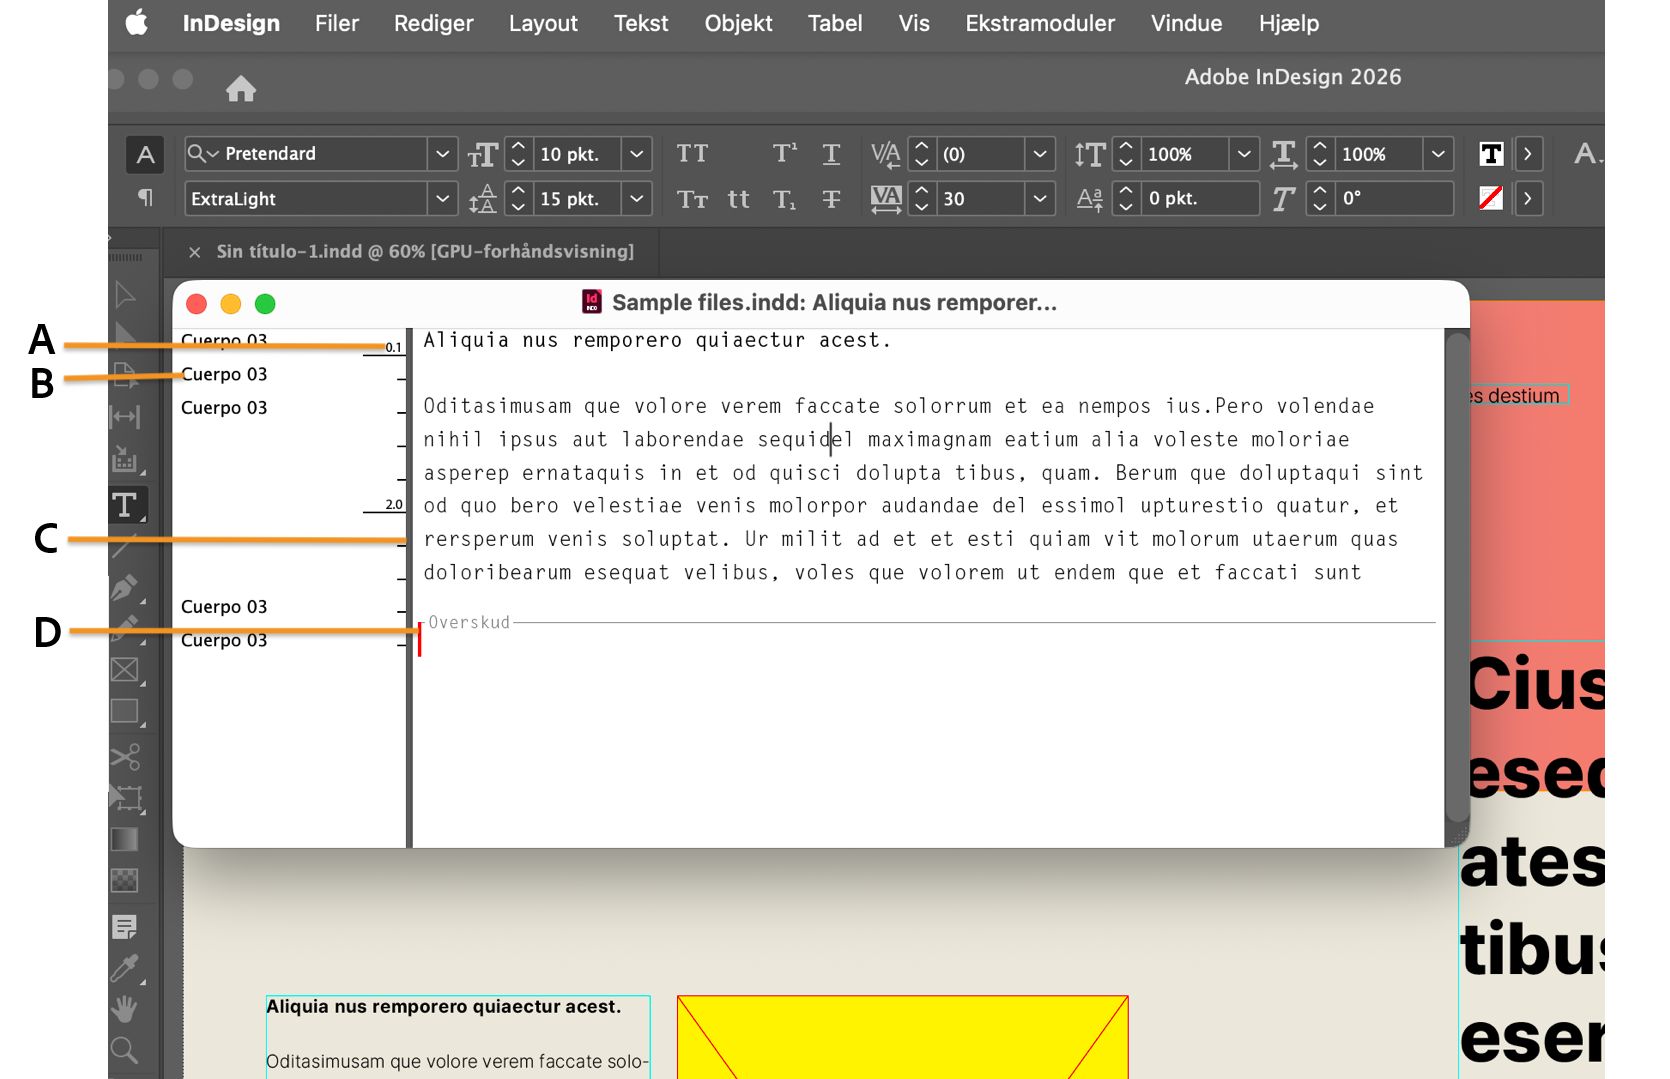Click the Overskud overset marker label

469,622
